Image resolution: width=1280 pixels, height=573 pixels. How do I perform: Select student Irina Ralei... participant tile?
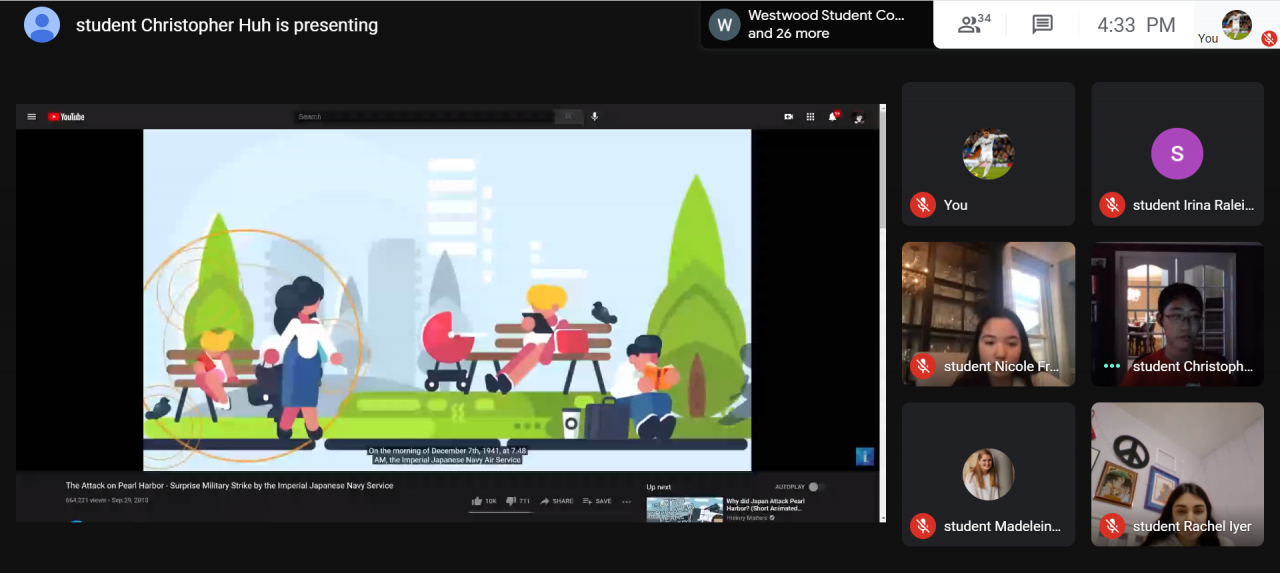pos(1177,154)
